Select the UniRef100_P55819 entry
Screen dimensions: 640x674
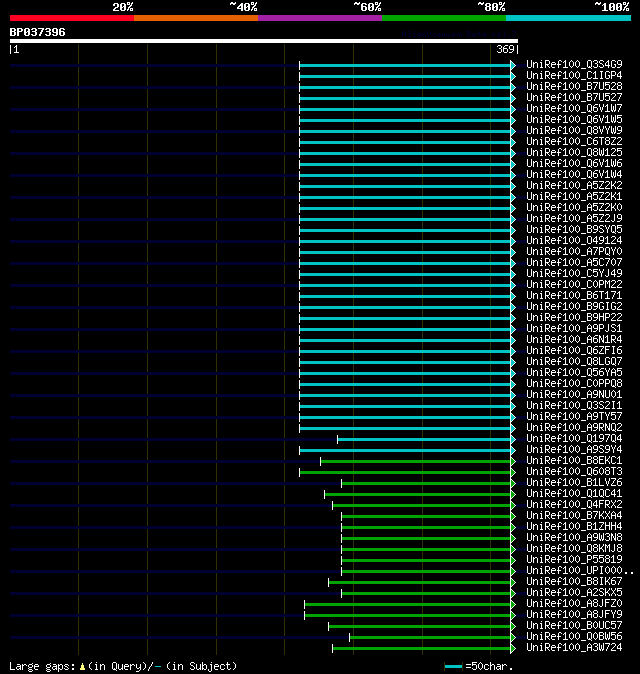pos(574,559)
